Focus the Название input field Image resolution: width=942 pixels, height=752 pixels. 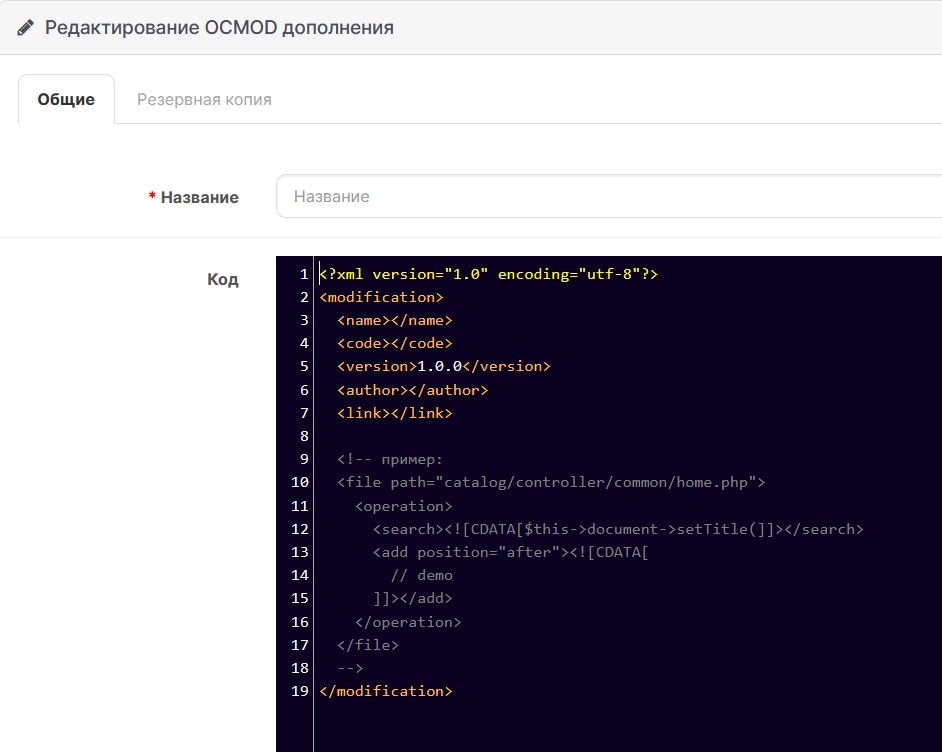[x=608, y=196]
